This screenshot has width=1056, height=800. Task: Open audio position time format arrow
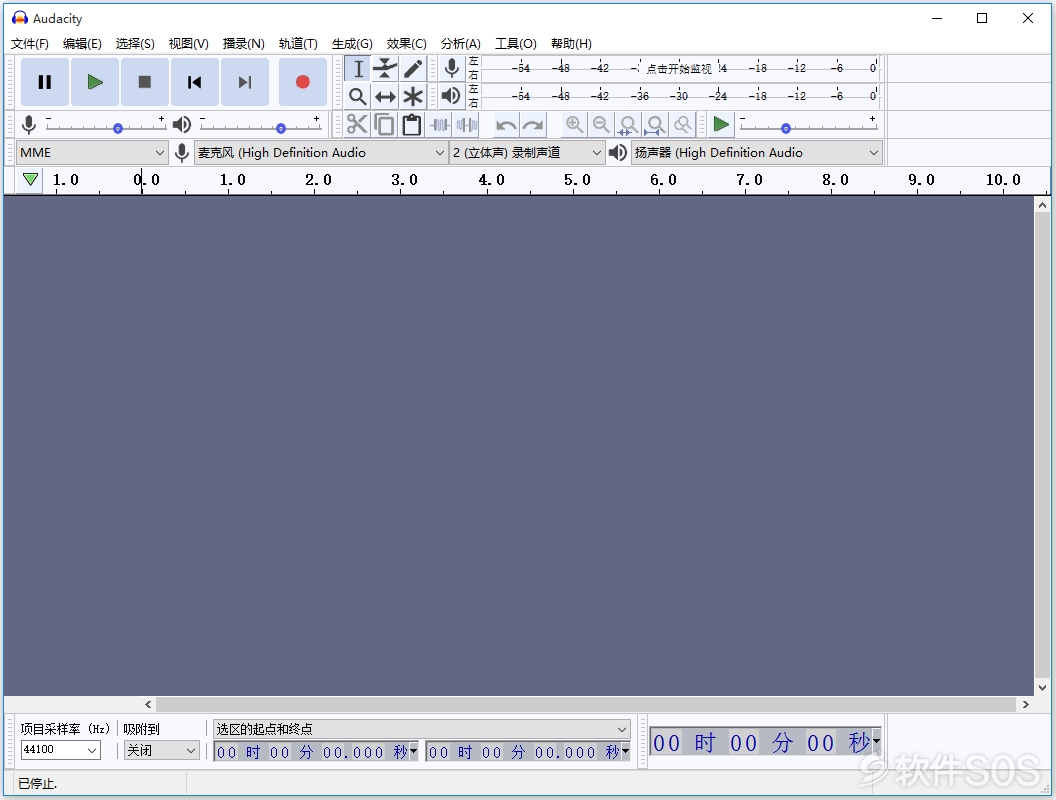click(x=876, y=742)
